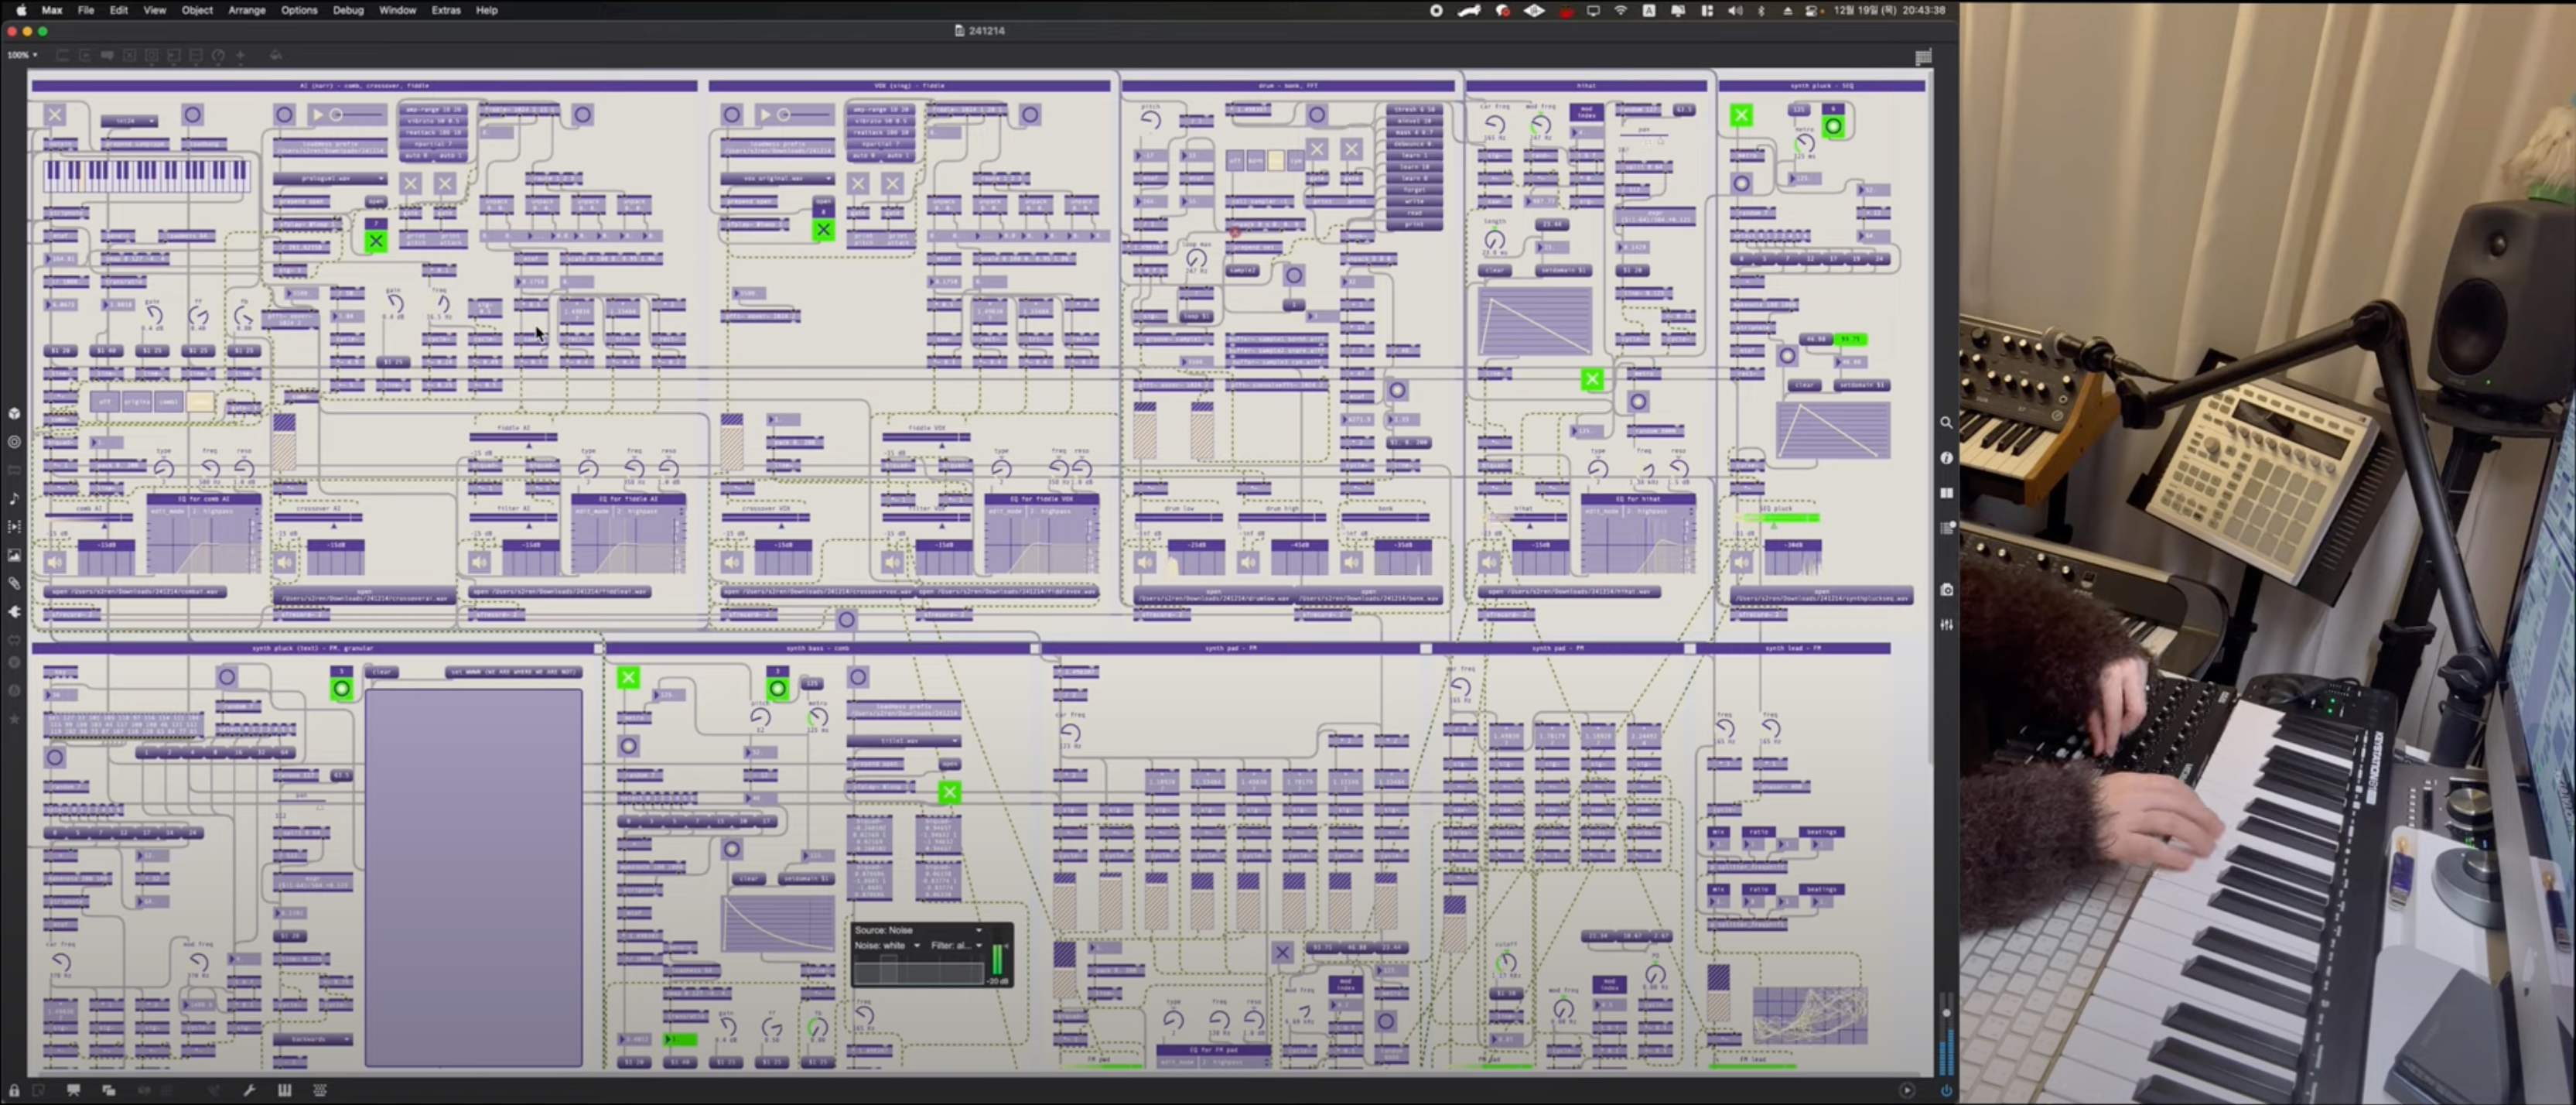
Task: Switch to presentation mode icon in bottom toolbar
Action: (x=73, y=1090)
